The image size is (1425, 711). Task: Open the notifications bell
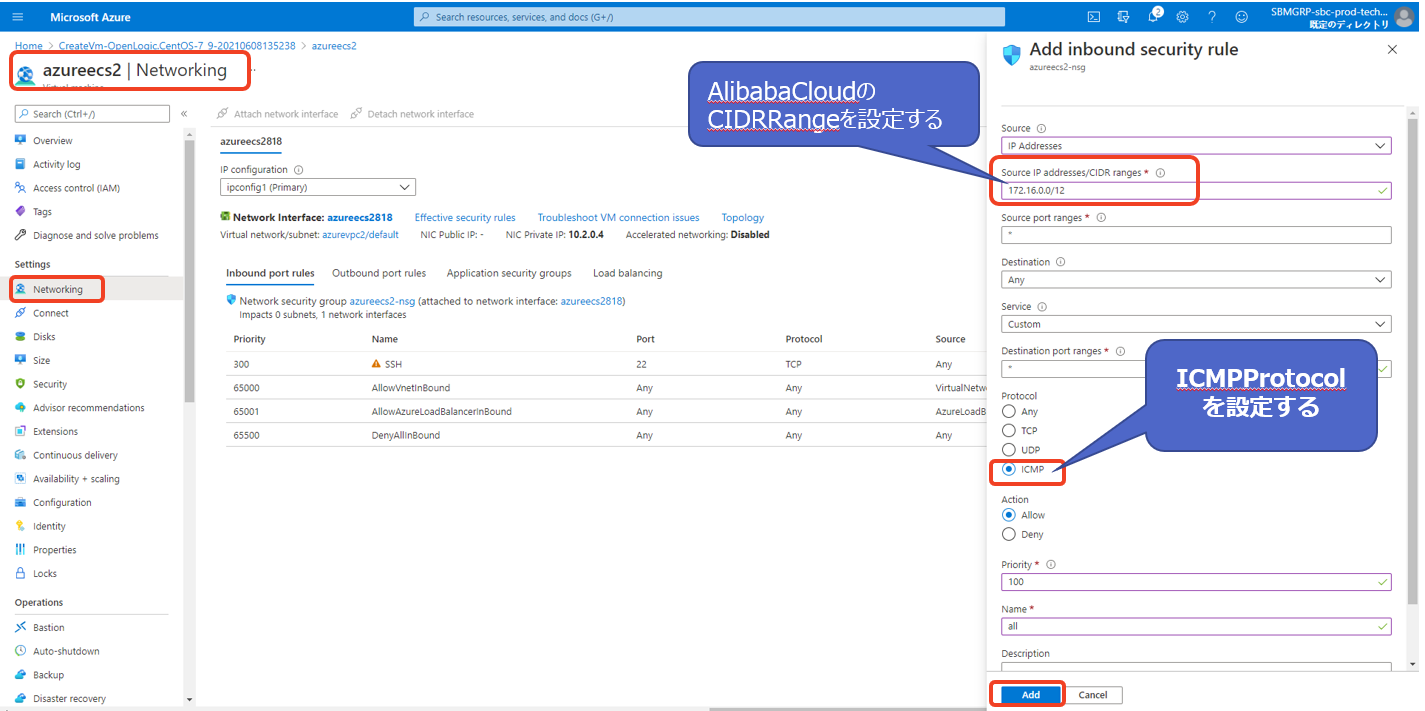(1153, 17)
